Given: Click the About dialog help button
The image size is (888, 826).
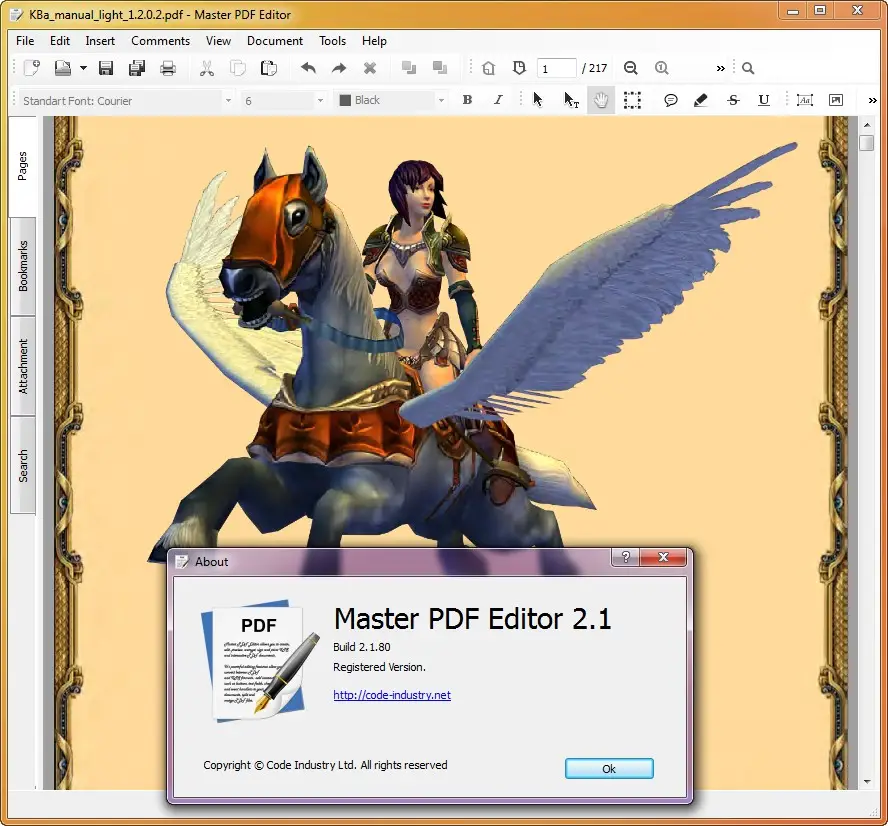Looking at the screenshot, I should 625,557.
